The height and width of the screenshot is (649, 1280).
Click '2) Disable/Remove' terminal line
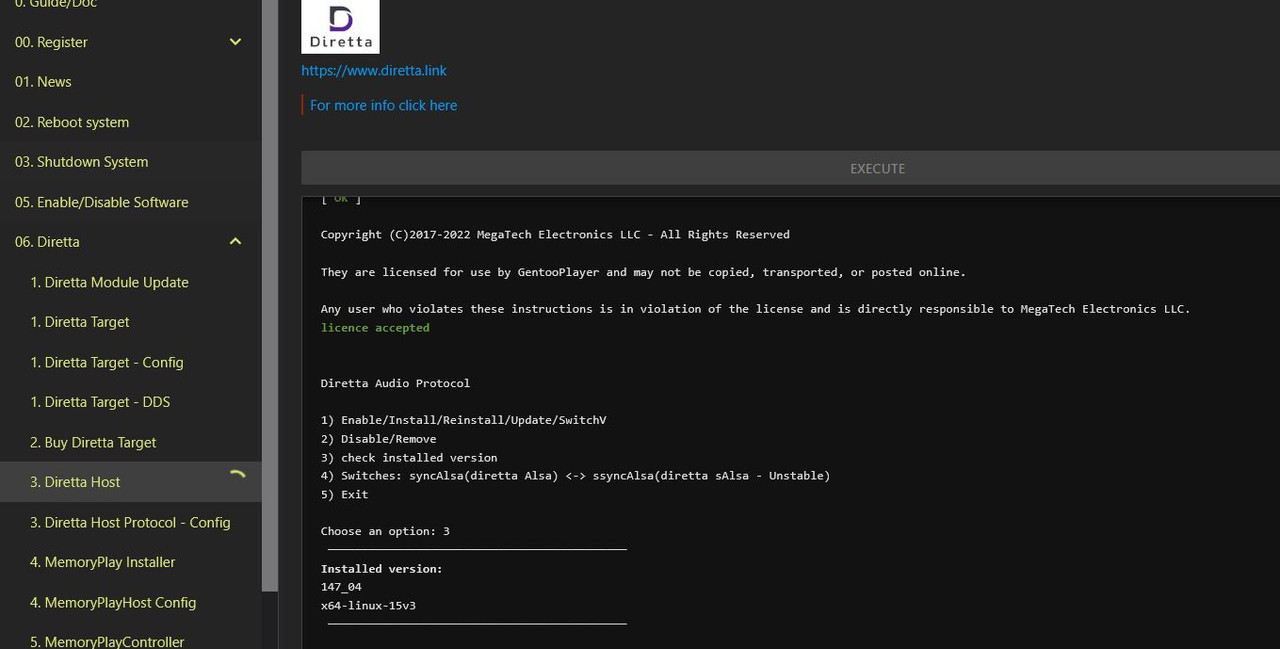coord(379,439)
